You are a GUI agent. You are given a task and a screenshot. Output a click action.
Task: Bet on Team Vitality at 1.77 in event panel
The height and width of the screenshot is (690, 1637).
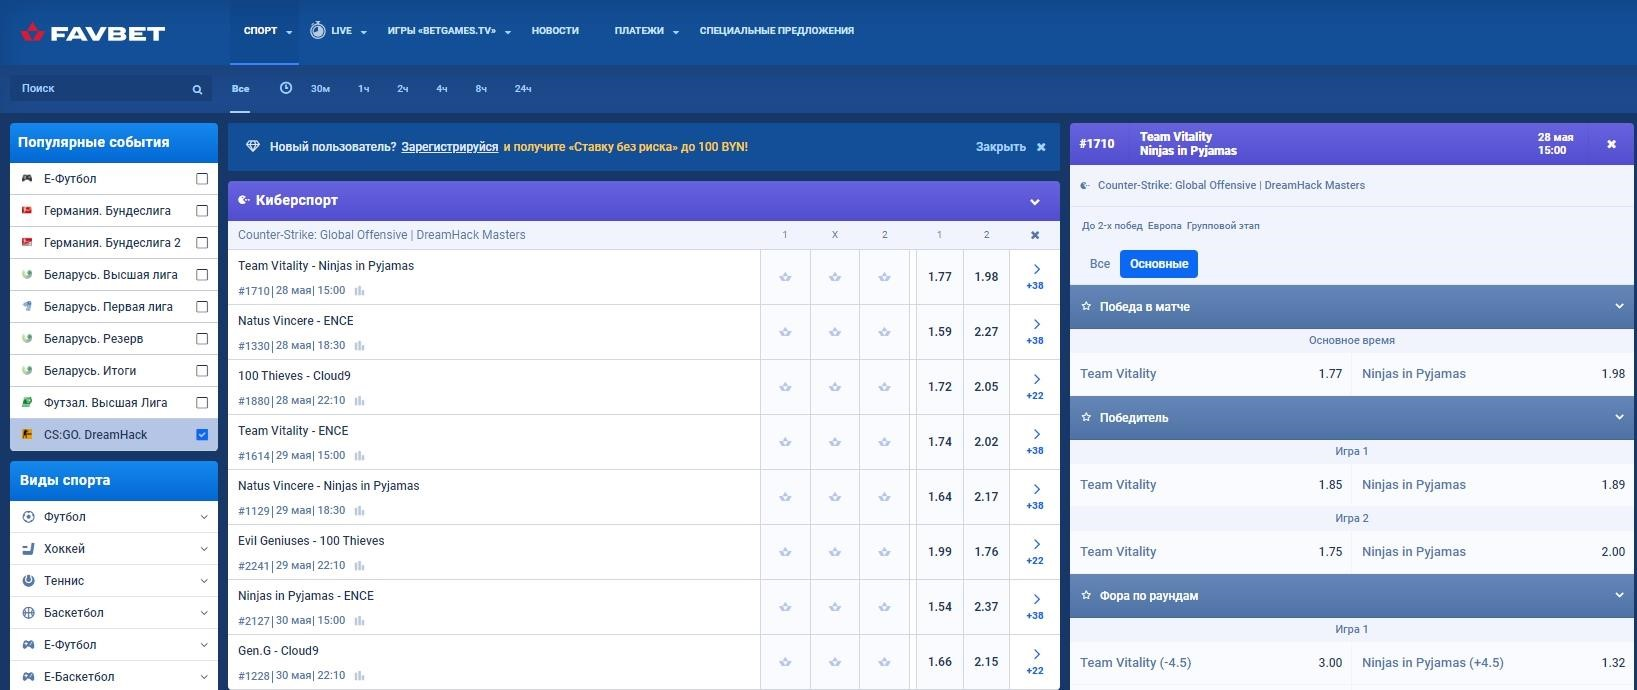tap(1211, 374)
